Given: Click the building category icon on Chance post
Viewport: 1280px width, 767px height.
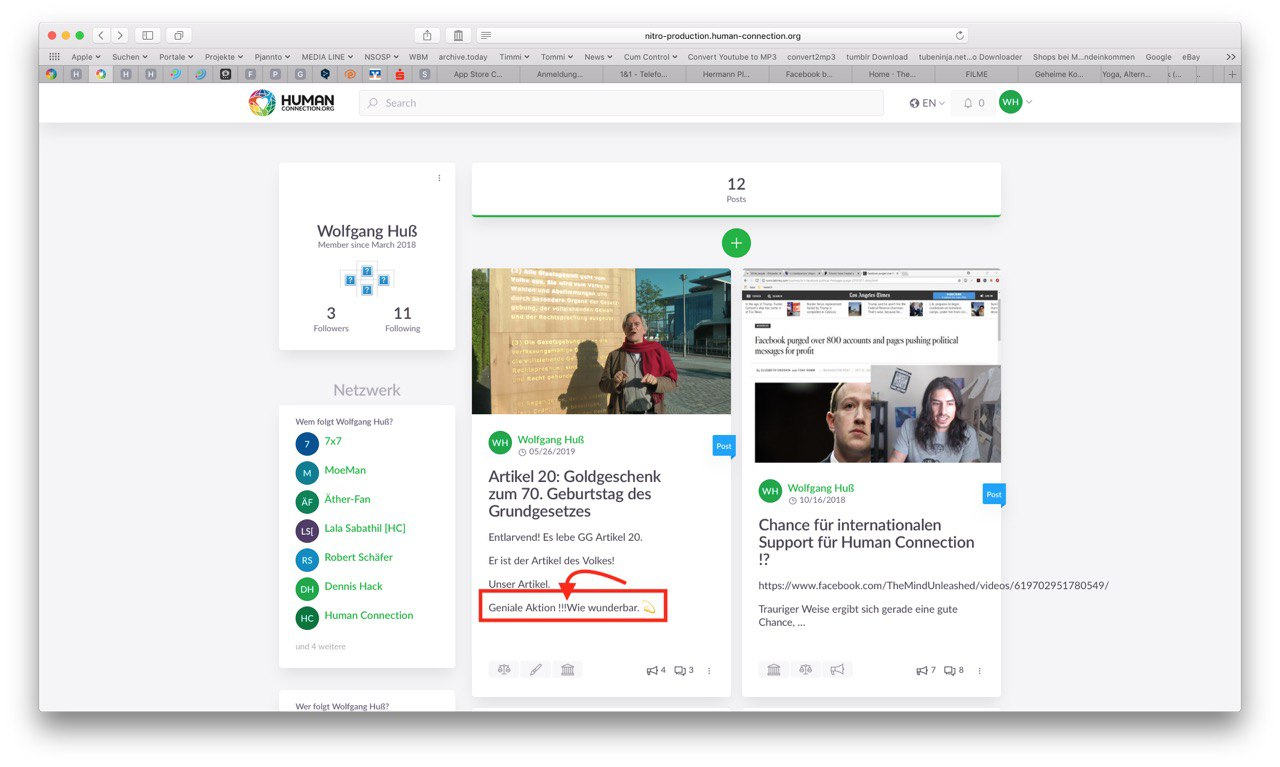Looking at the screenshot, I should pyautogui.click(x=774, y=669).
